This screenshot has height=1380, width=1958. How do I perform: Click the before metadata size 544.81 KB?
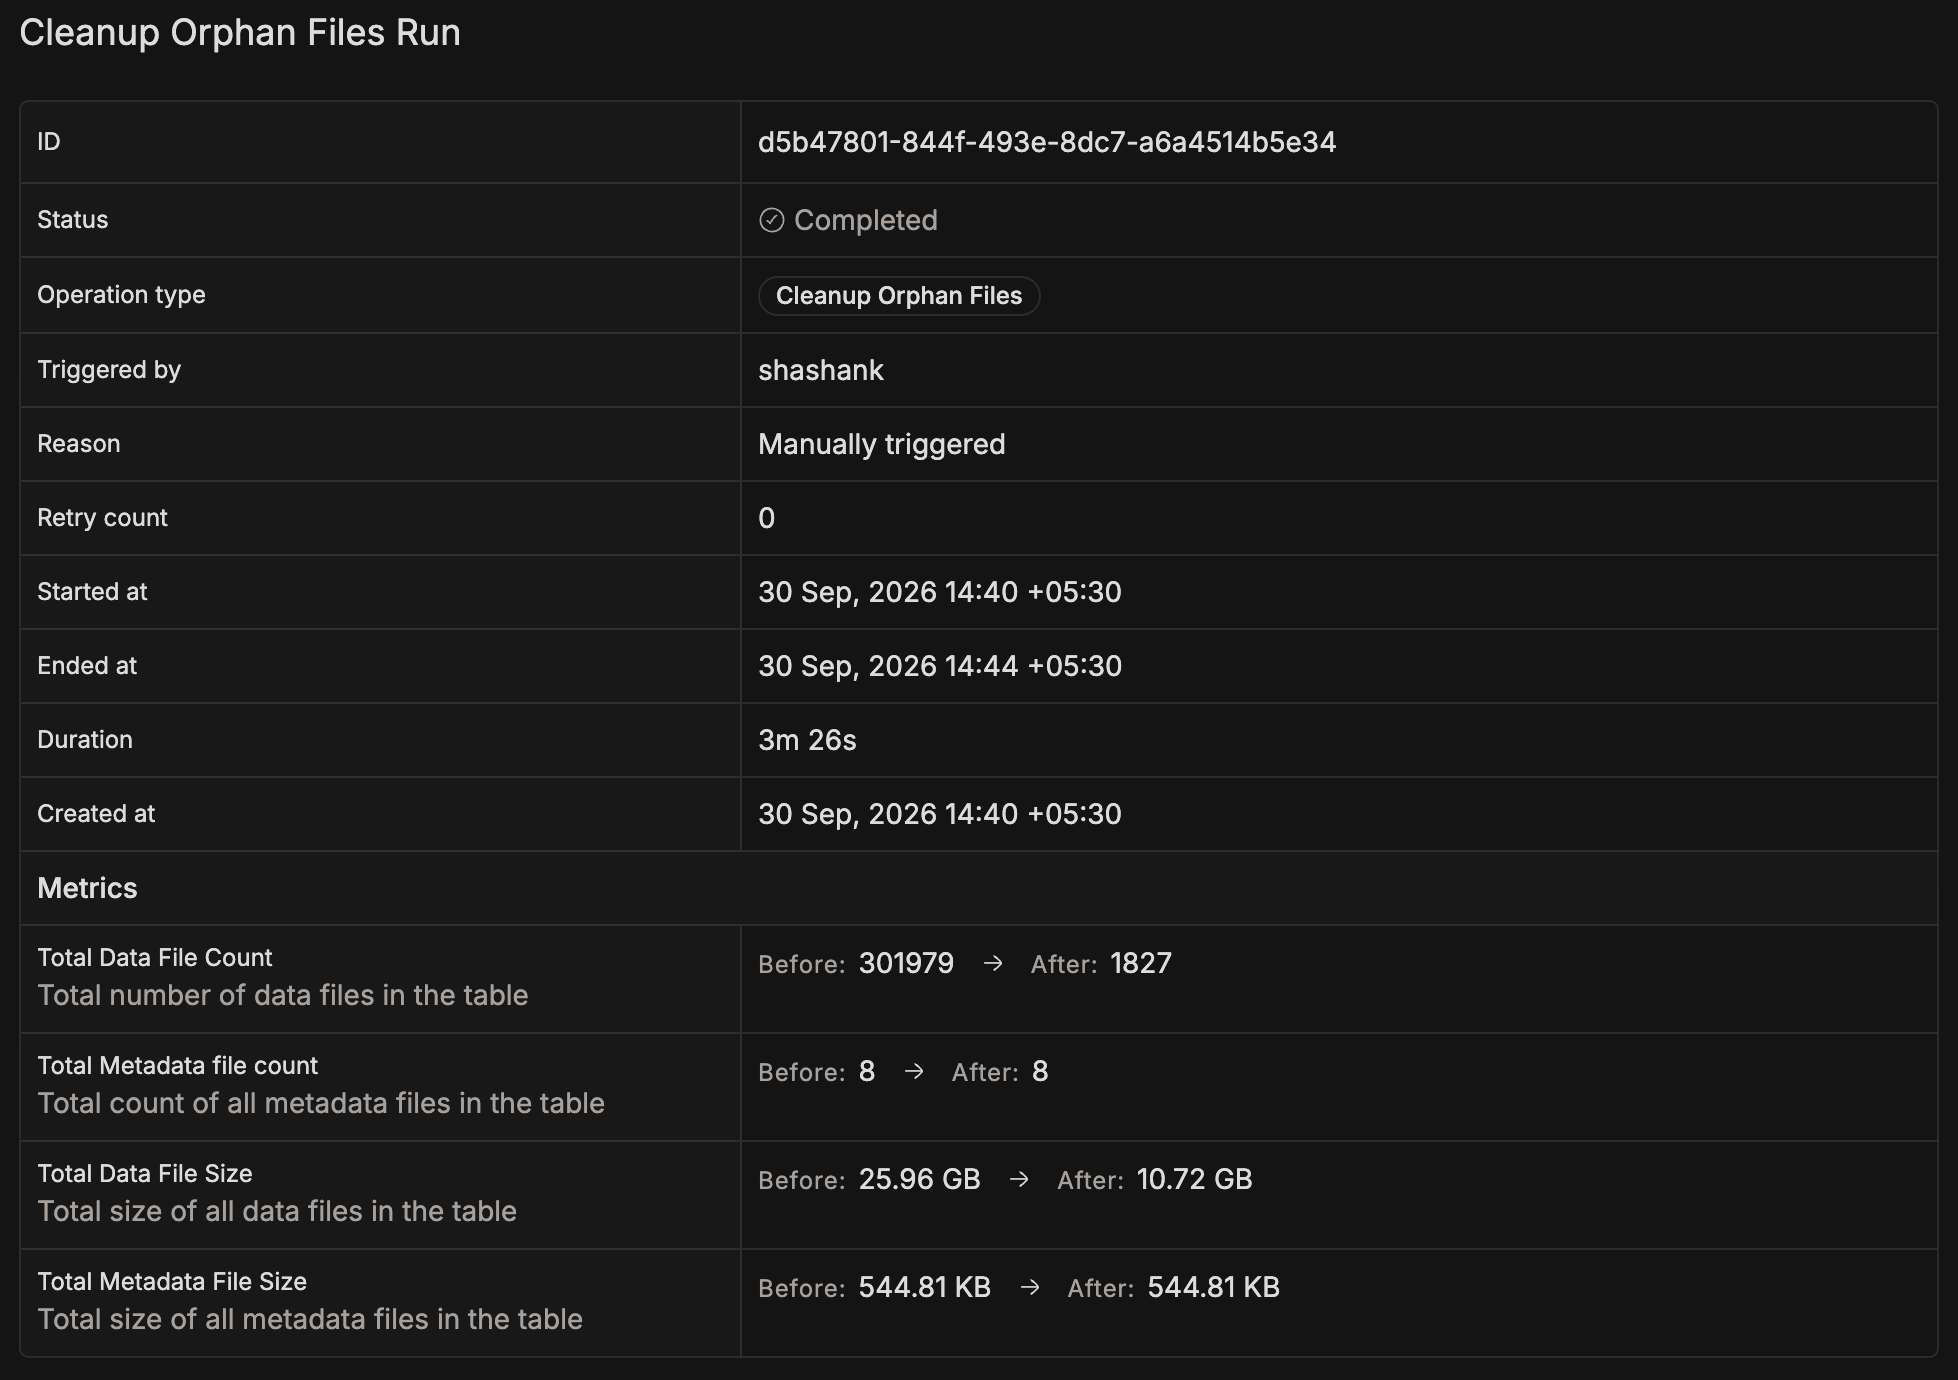[x=925, y=1288]
